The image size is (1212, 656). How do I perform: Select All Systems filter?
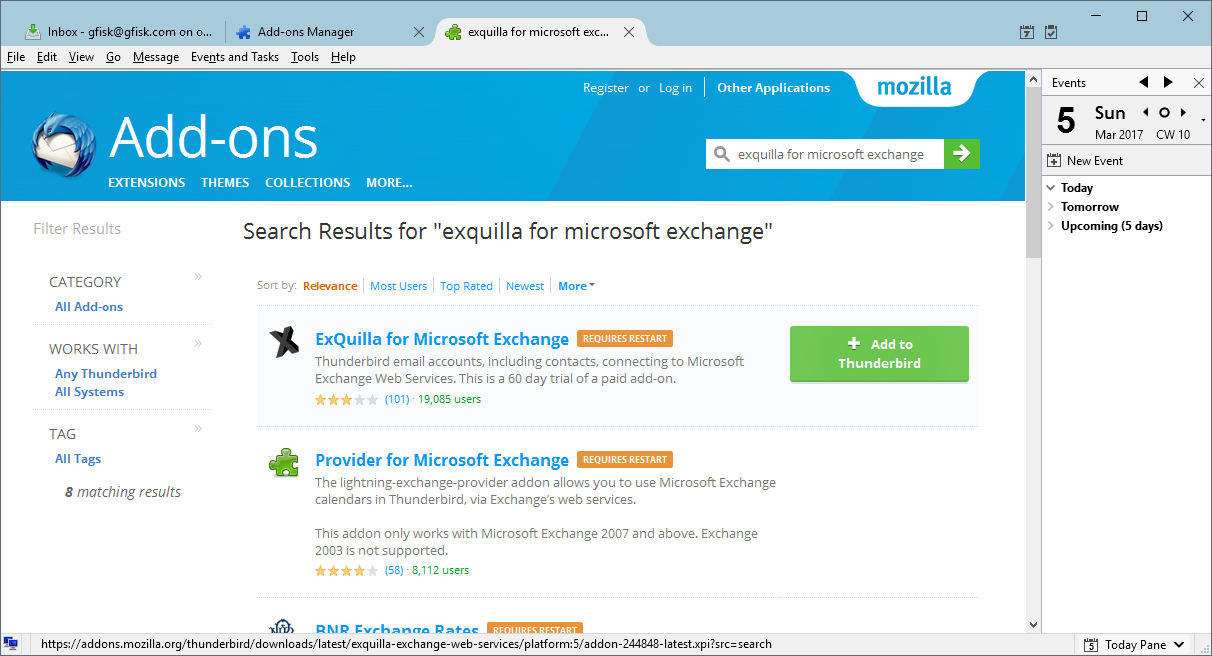click(x=89, y=392)
